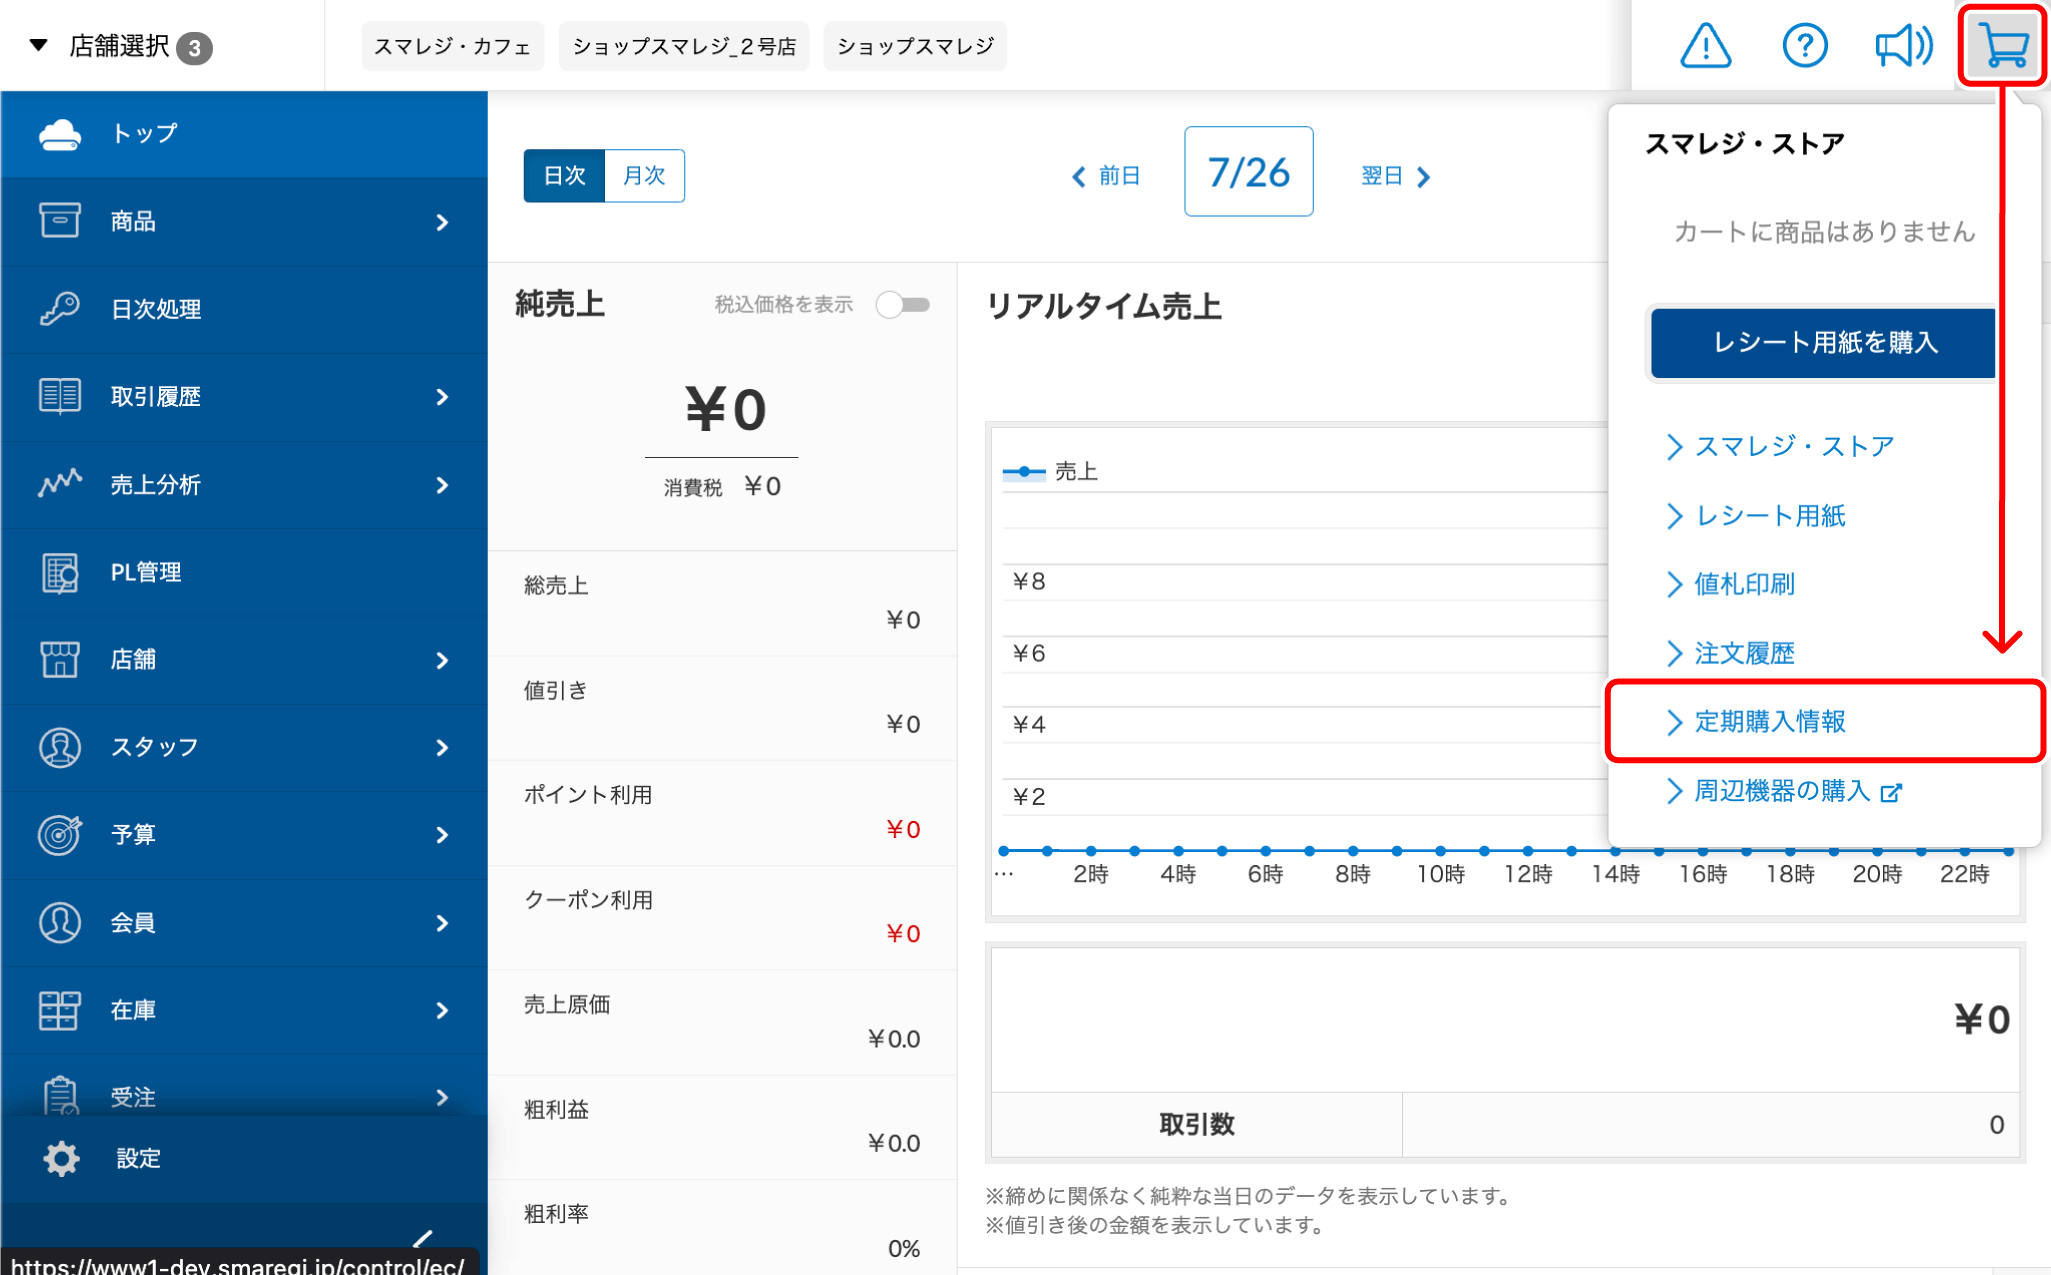
Task: Click the クーポン利用 row label
Action: point(588,900)
